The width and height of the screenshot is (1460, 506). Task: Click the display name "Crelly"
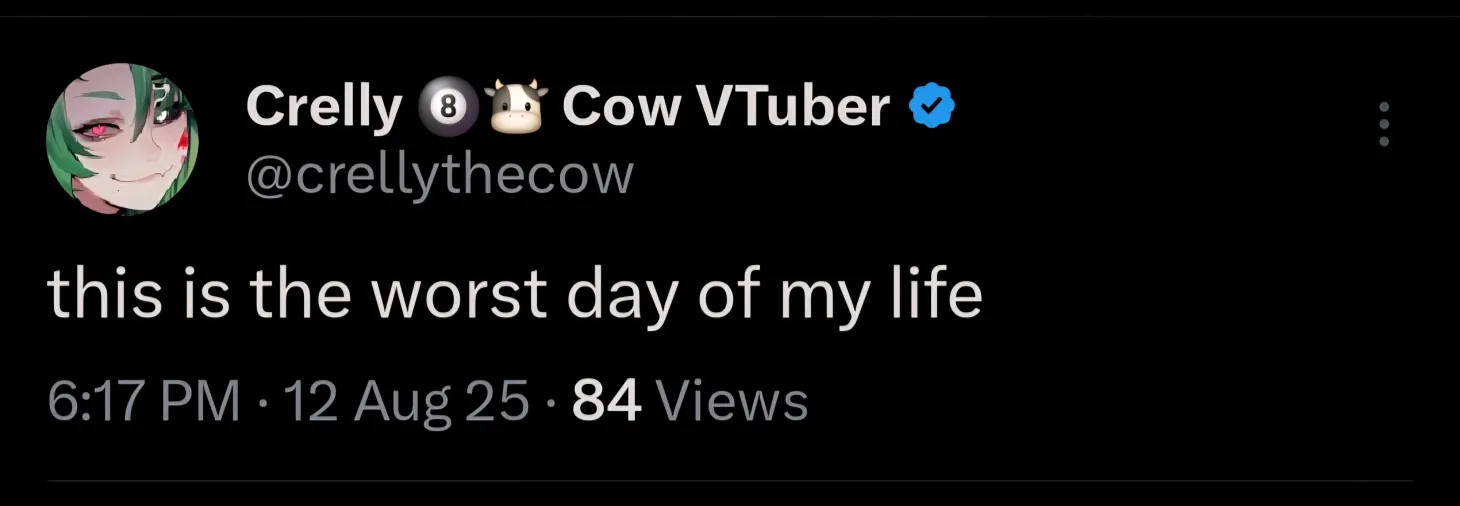323,106
